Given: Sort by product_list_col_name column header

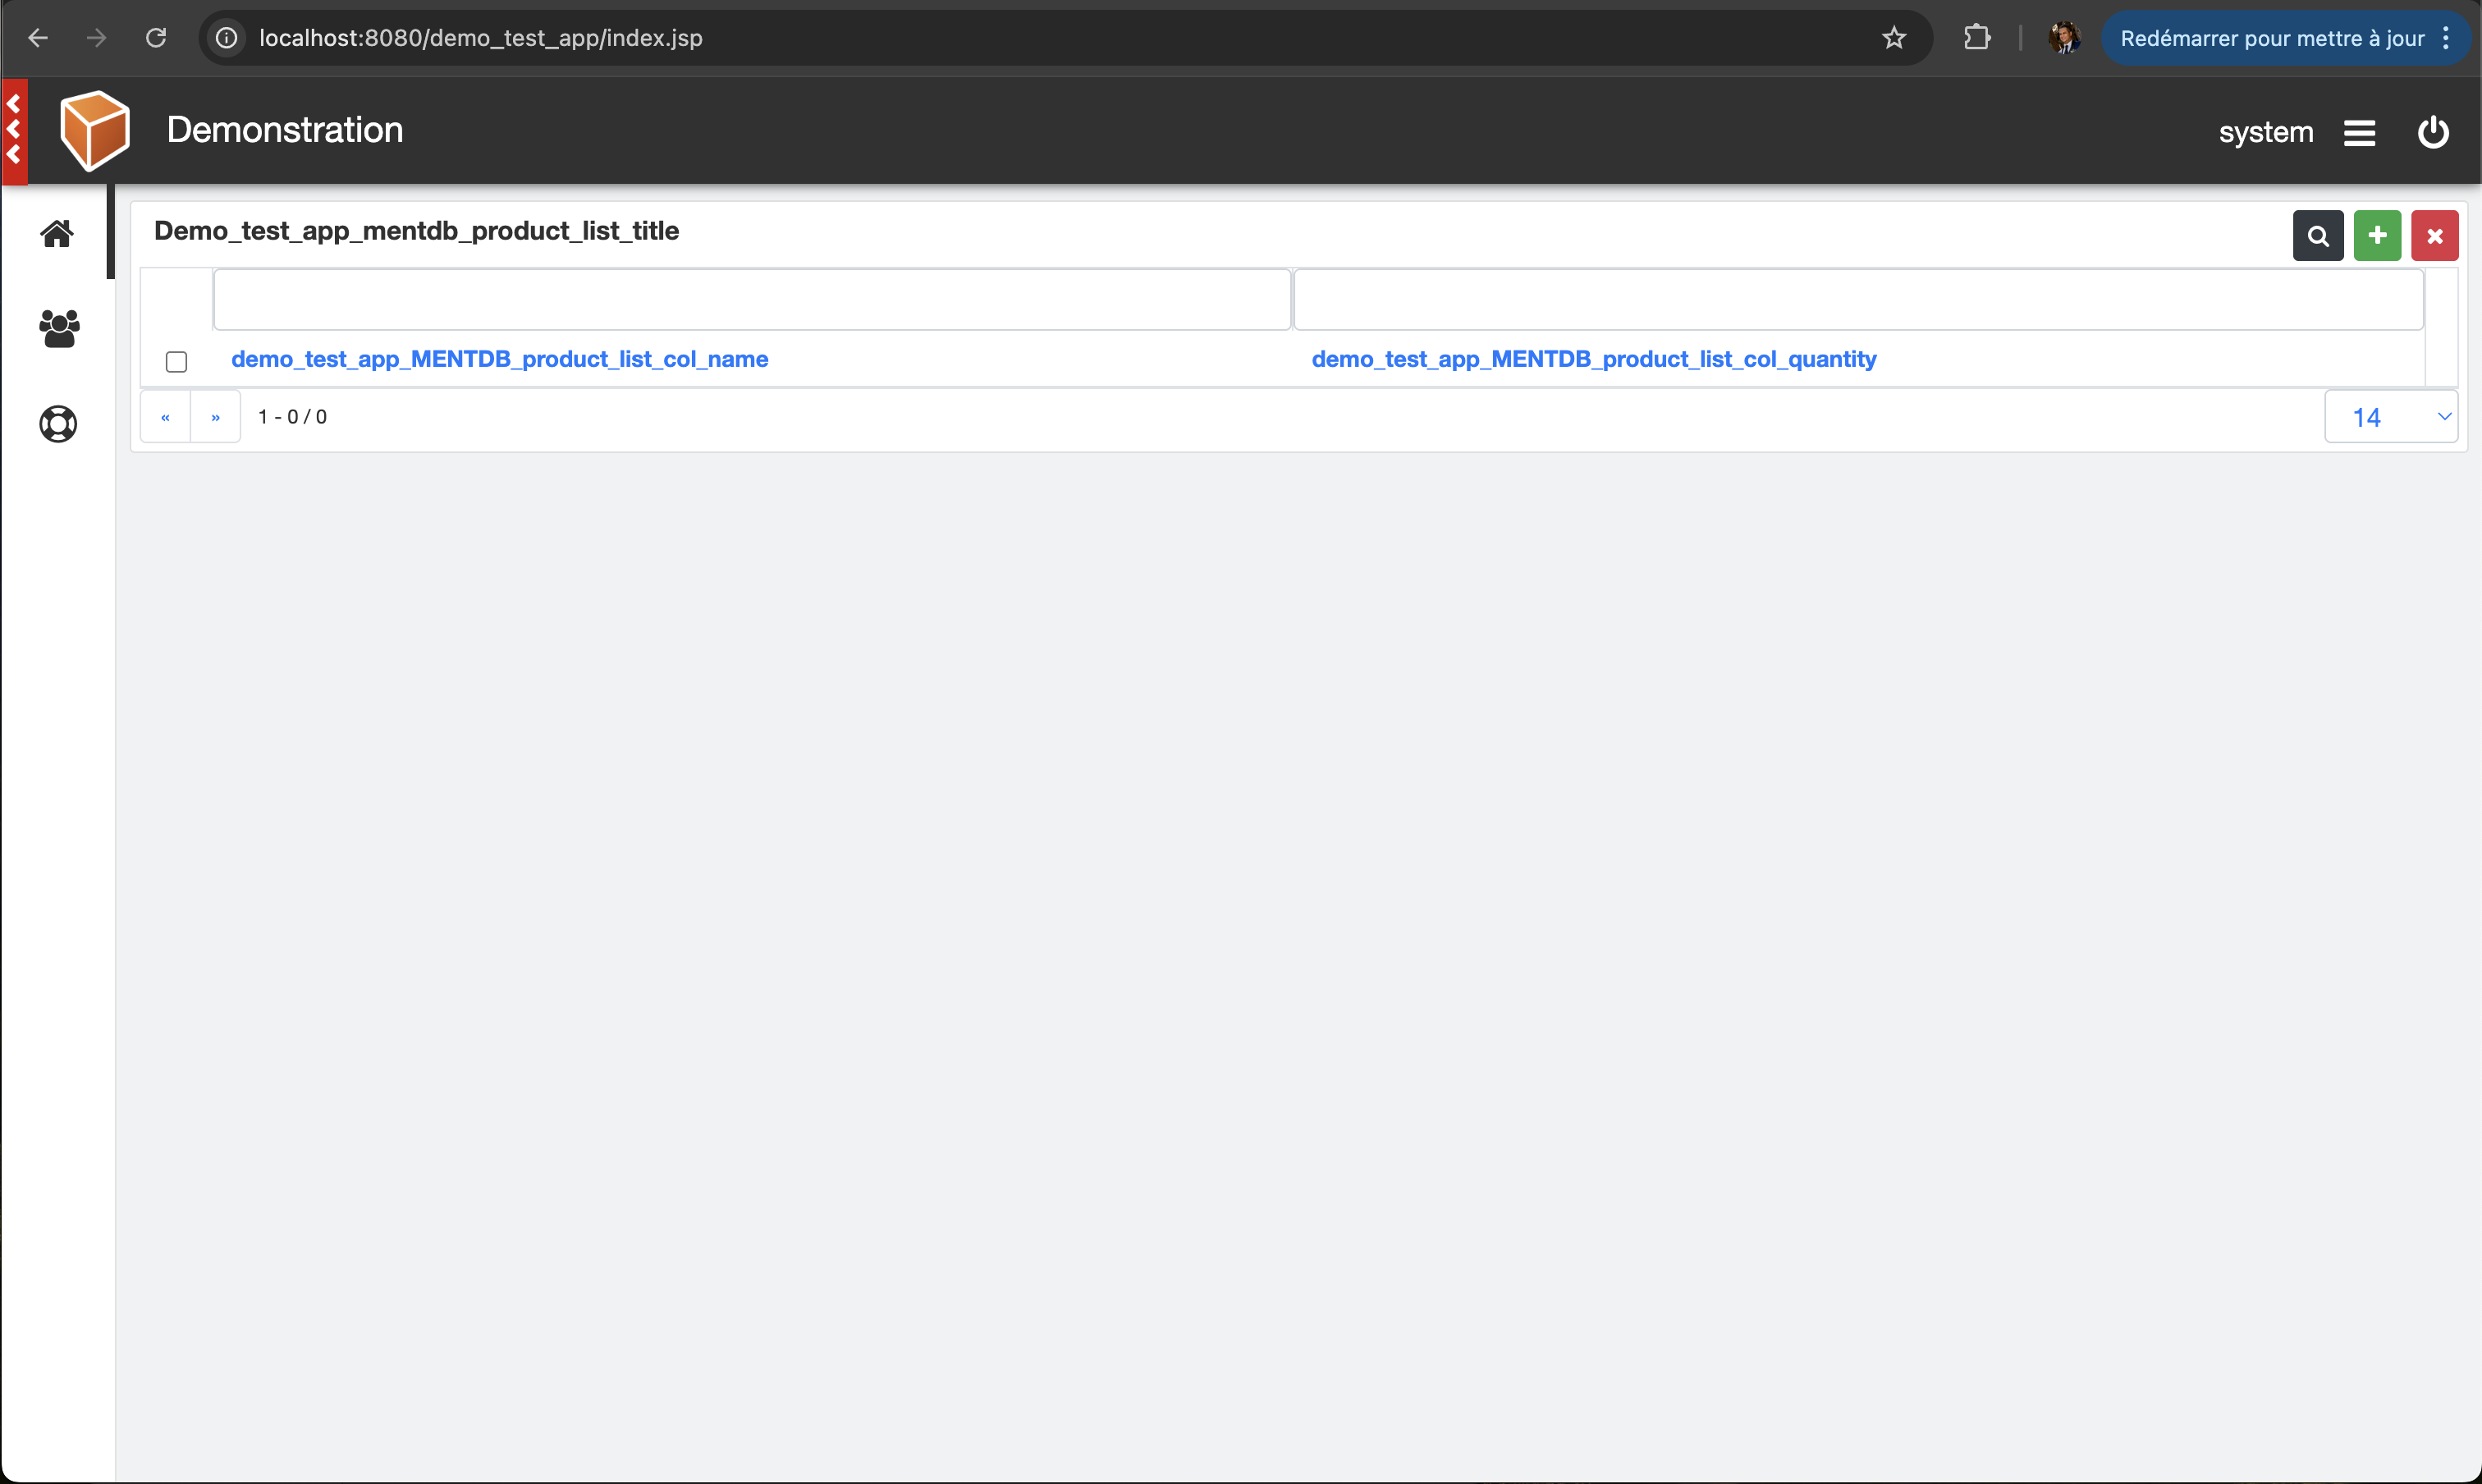Looking at the screenshot, I should (x=499, y=359).
